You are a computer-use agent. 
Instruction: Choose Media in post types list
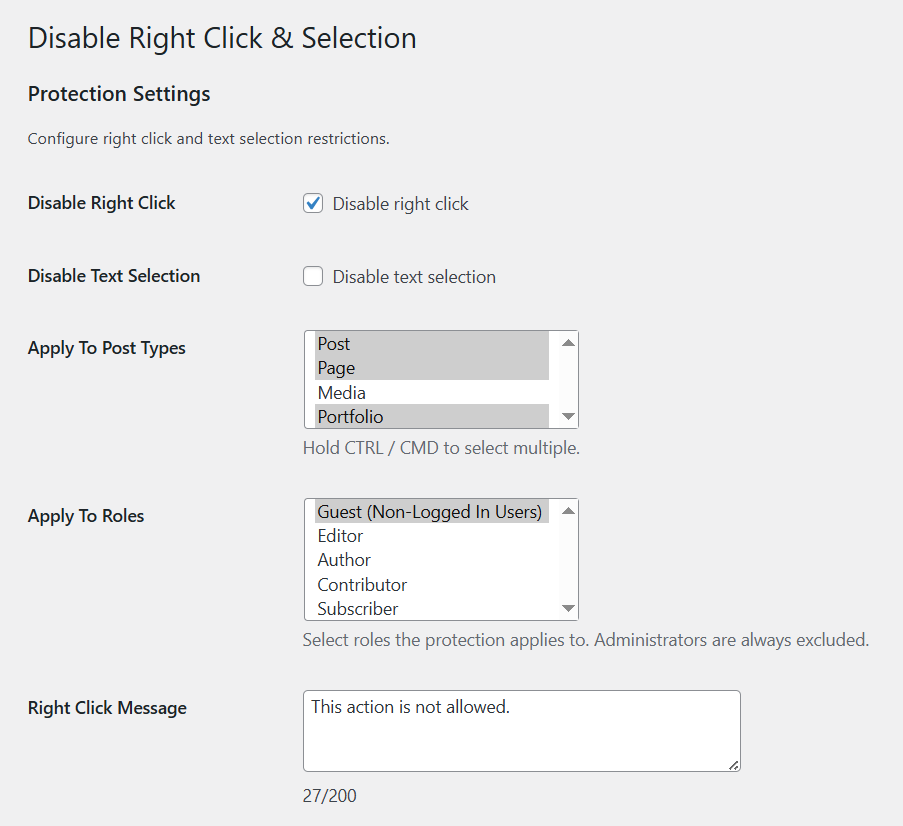point(342,393)
